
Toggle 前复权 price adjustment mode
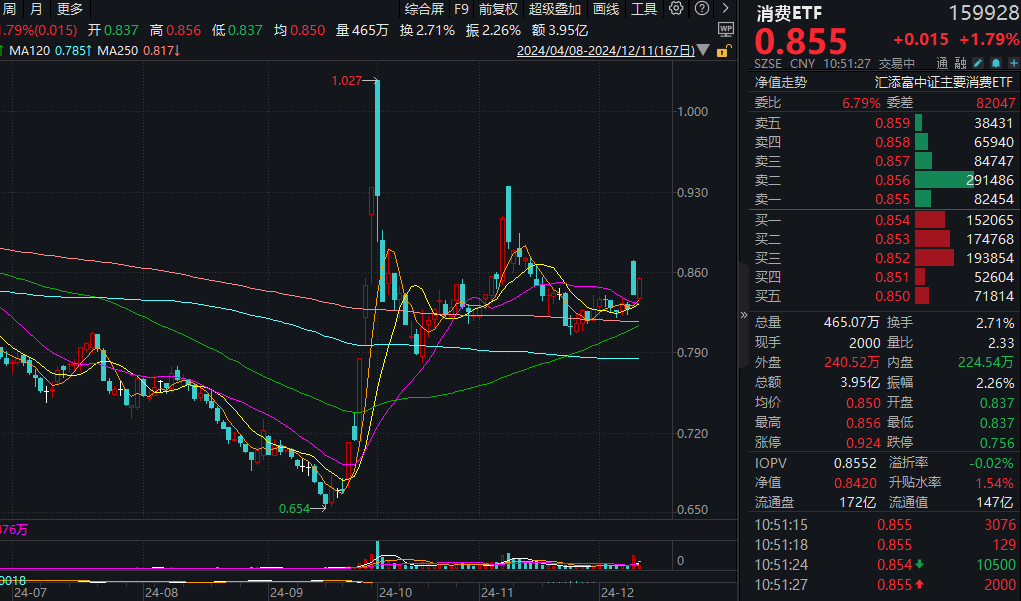pos(499,9)
